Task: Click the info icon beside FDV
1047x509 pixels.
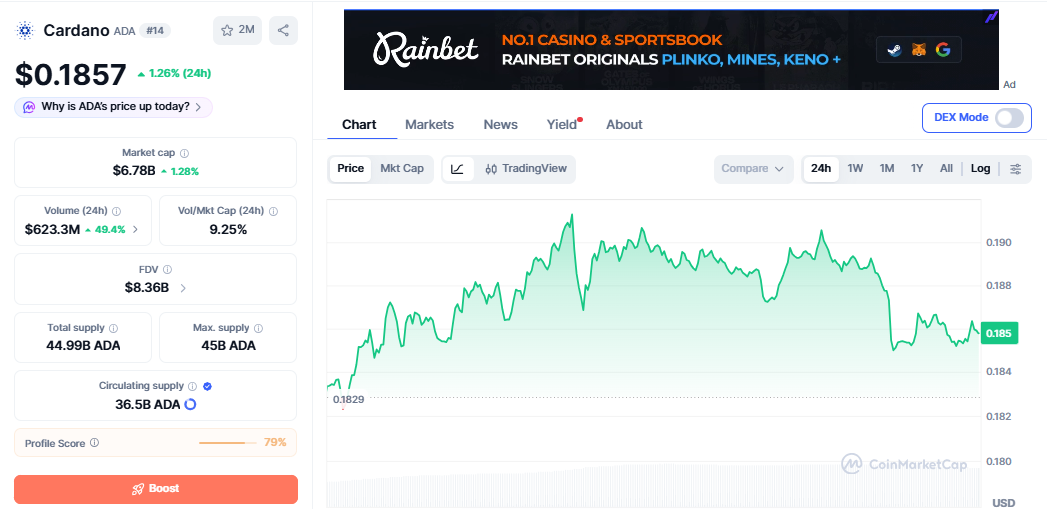Action: (x=167, y=269)
